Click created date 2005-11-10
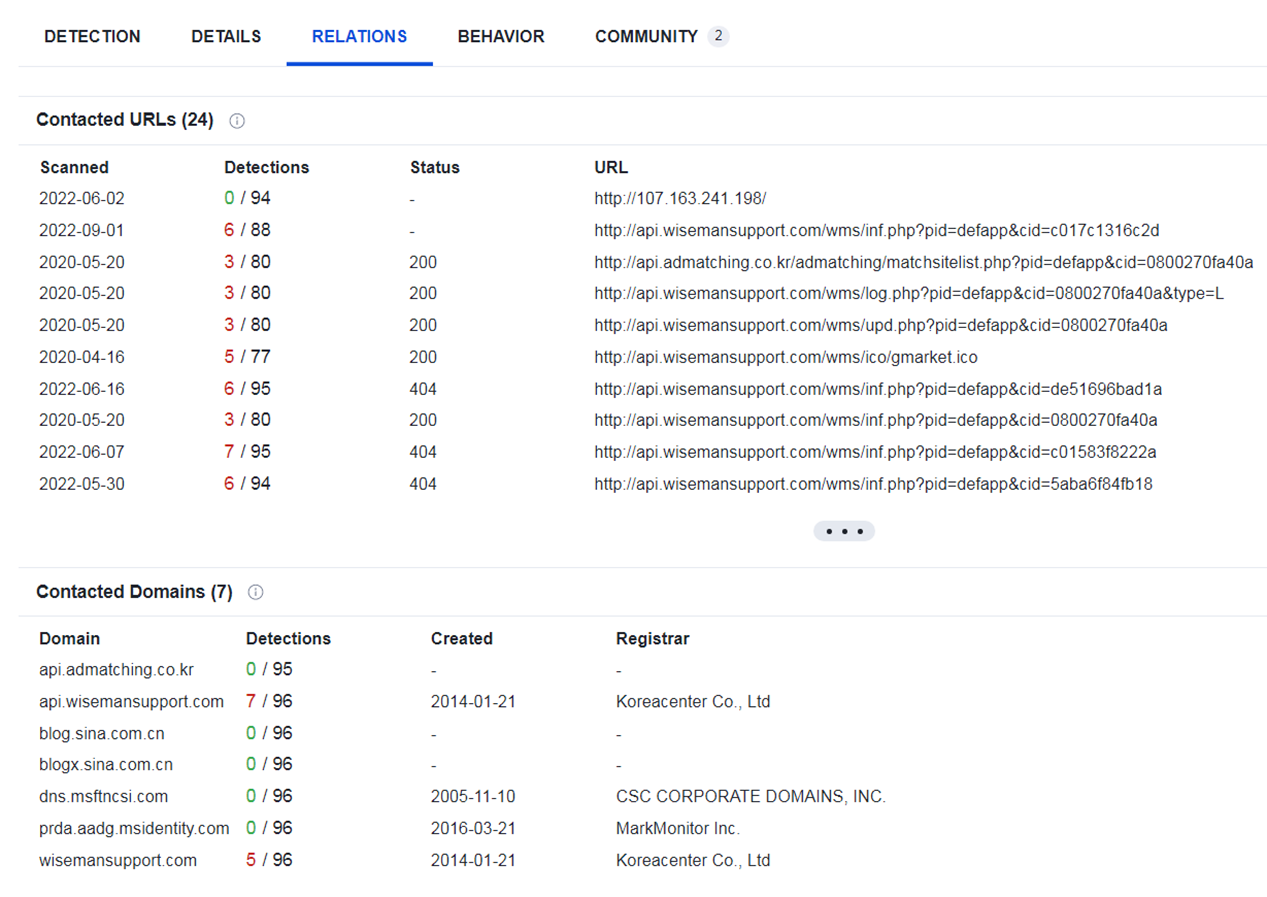 pyautogui.click(x=473, y=797)
